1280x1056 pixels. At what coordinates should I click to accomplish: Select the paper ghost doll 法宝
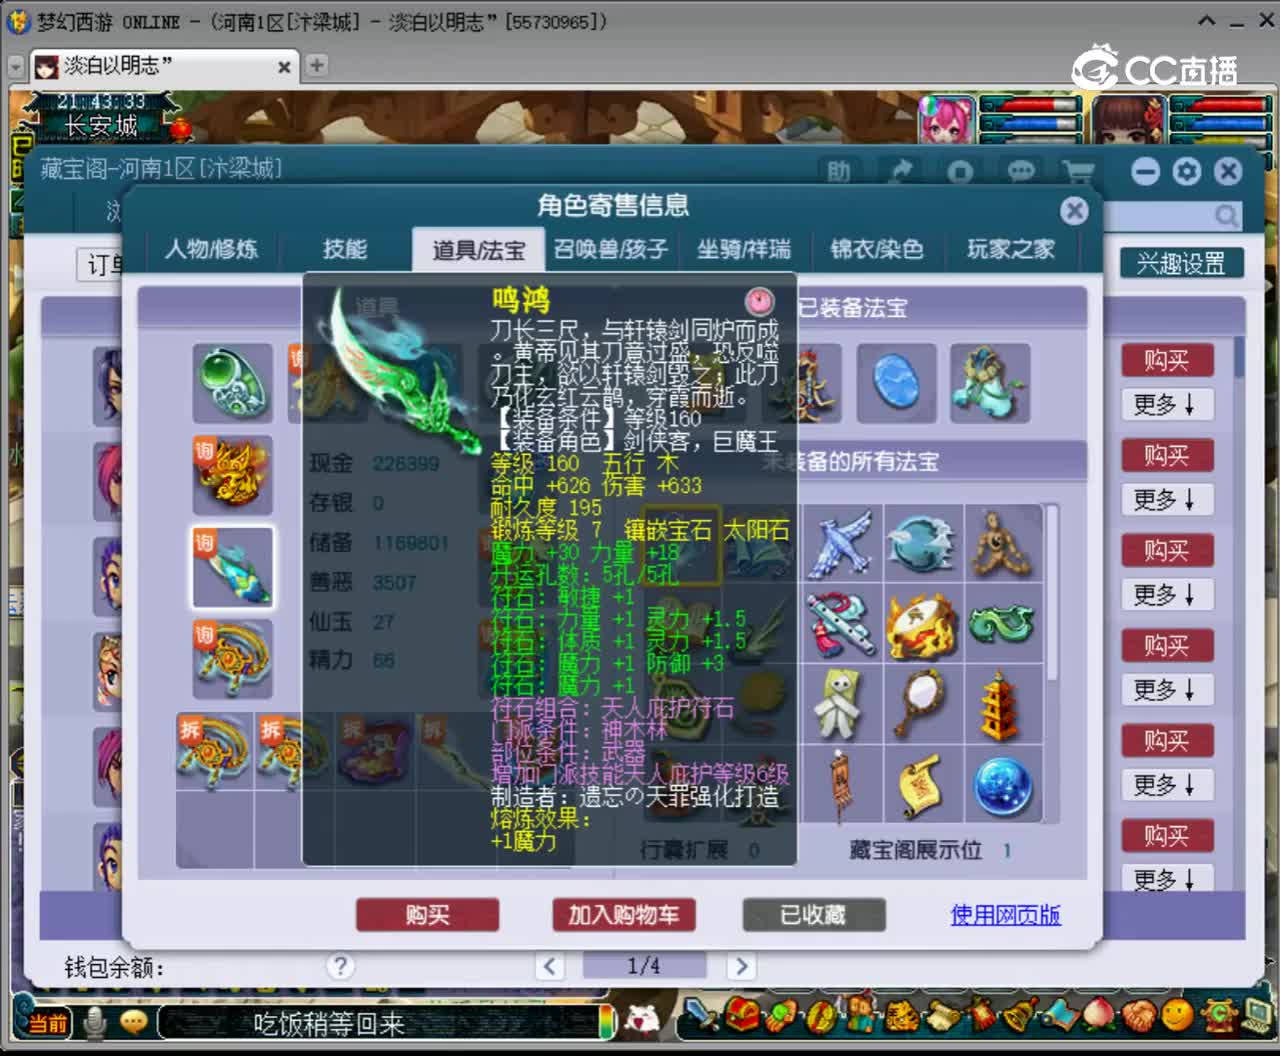click(841, 704)
